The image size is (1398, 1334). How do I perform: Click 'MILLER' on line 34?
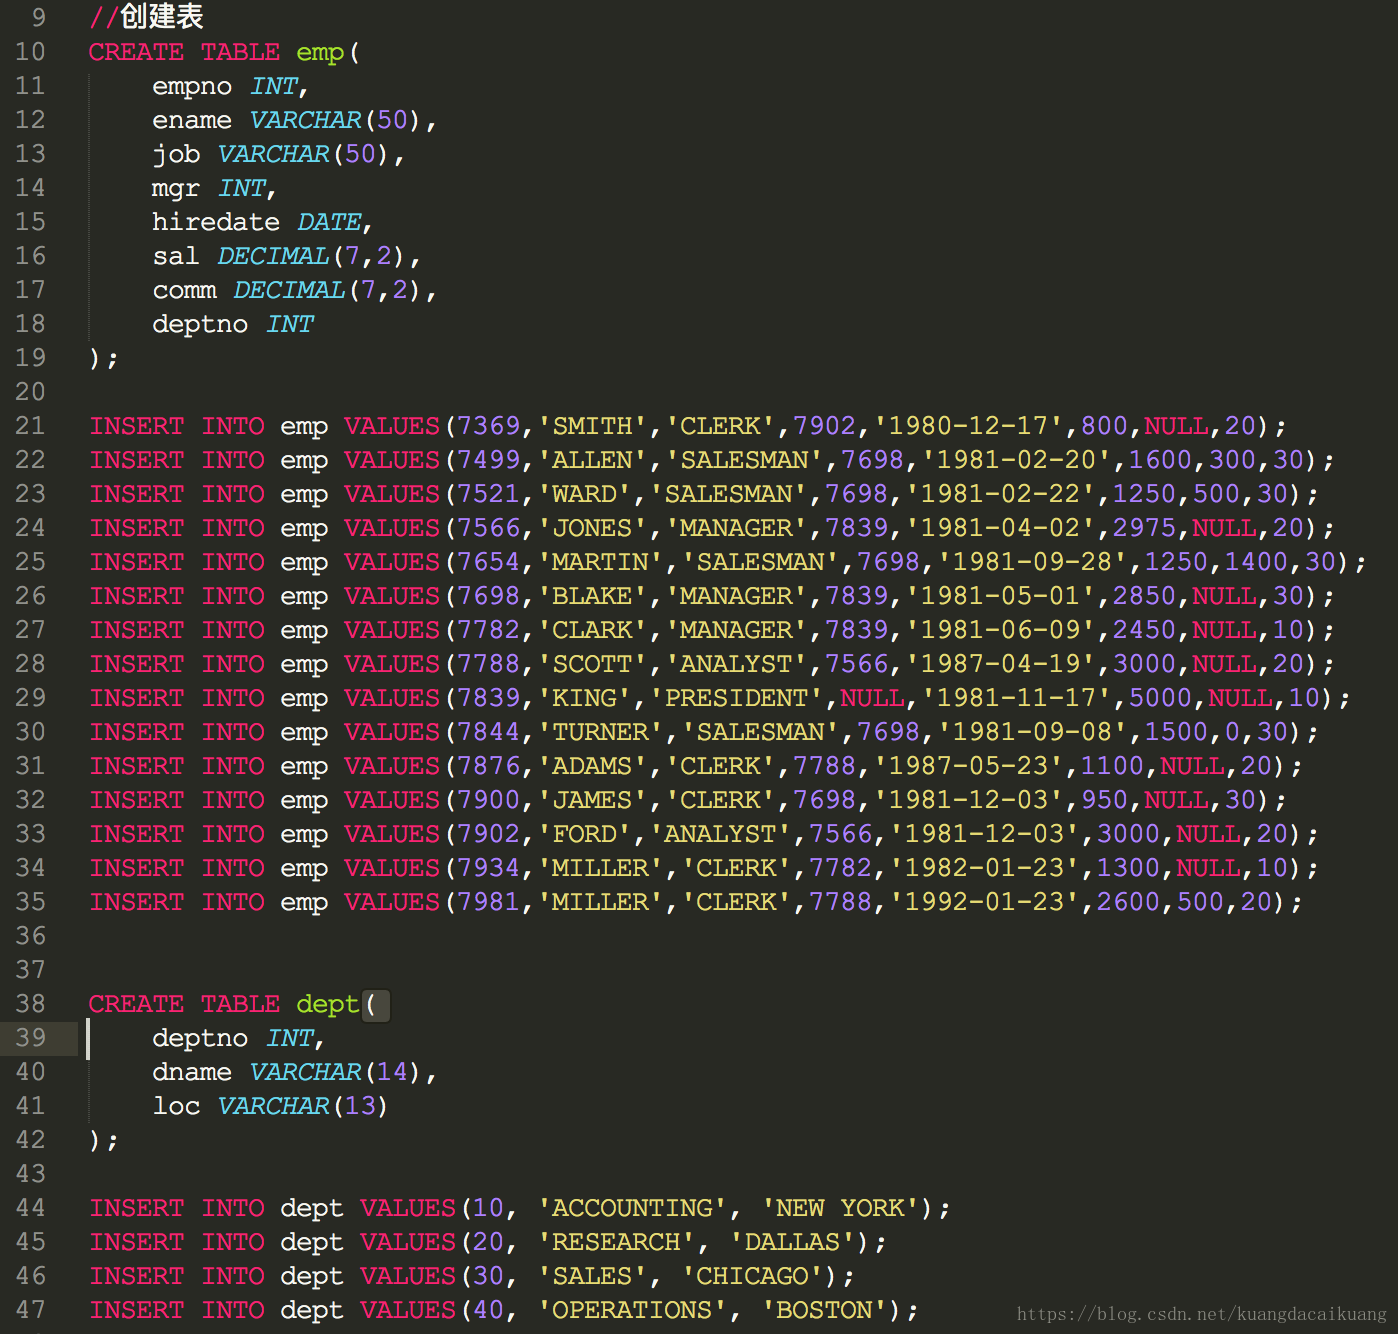601,869
